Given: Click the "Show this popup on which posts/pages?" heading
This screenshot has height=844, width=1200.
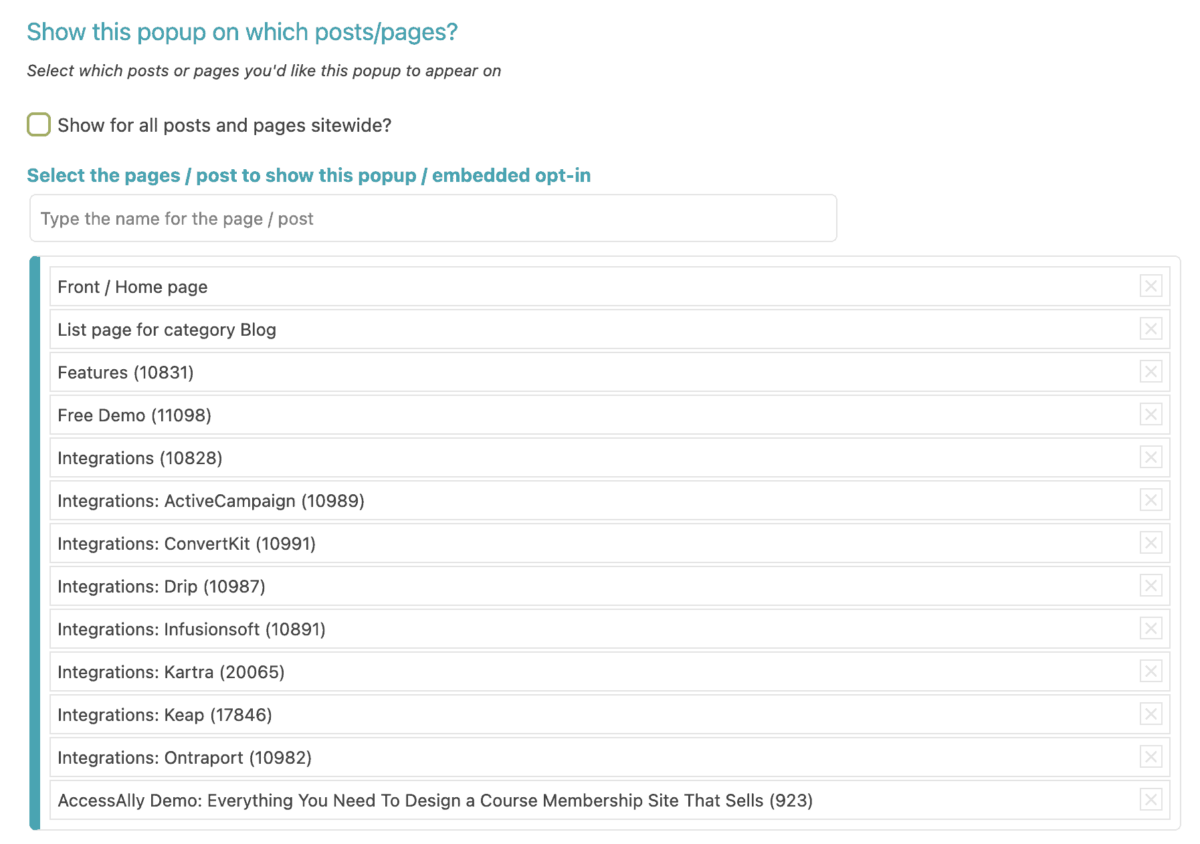Looking at the screenshot, I should coord(242,31).
